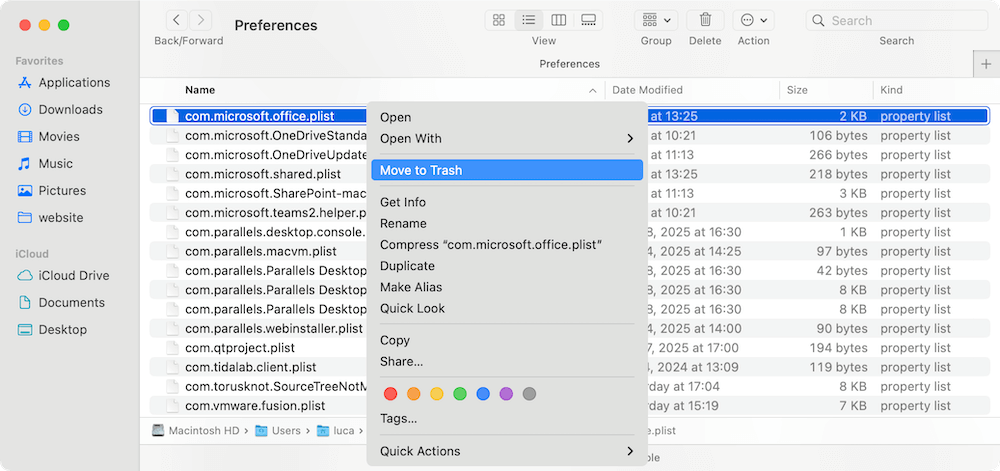The image size is (1000, 471).
Task: Apply the purple tag color
Action: tap(506, 394)
